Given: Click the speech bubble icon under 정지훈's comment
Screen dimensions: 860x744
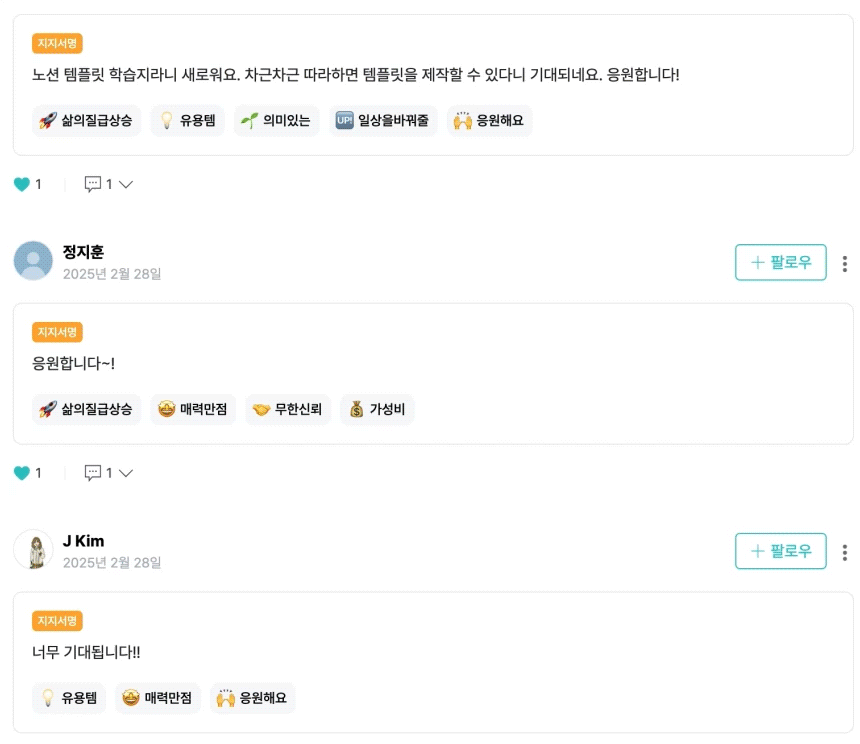Looking at the screenshot, I should pyautogui.click(x=93, y=473).
